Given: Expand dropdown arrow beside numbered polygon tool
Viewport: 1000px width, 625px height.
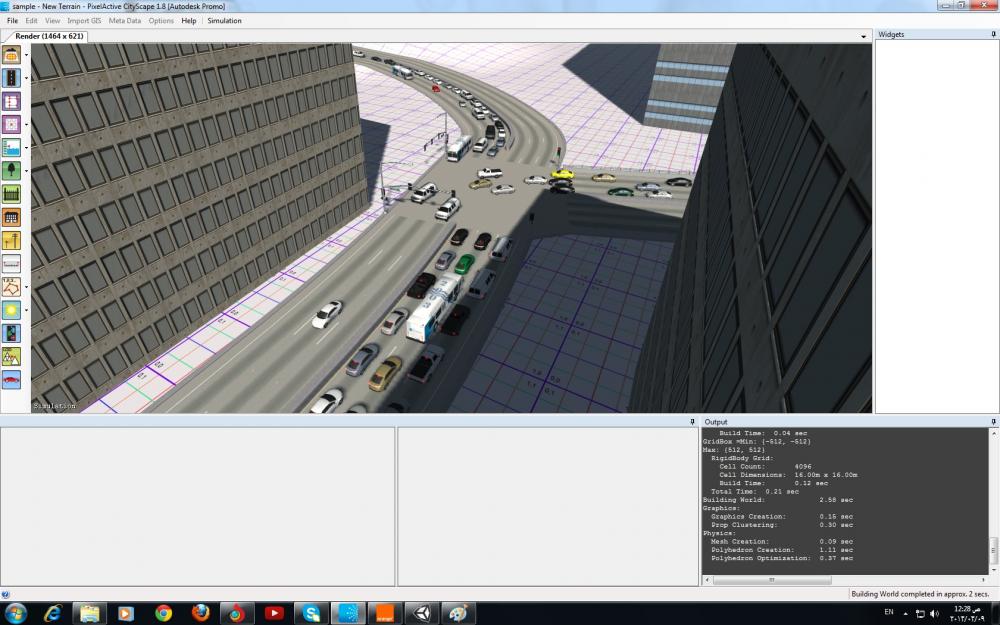Looking at the screenshot, I should [x=26, y=287].
